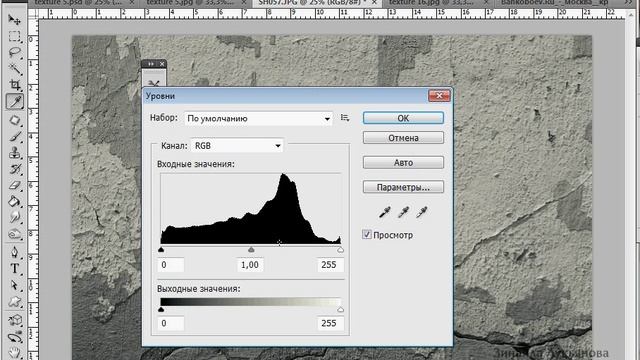
Task: Click the output black level slider
Action: (x=161, y=309)
